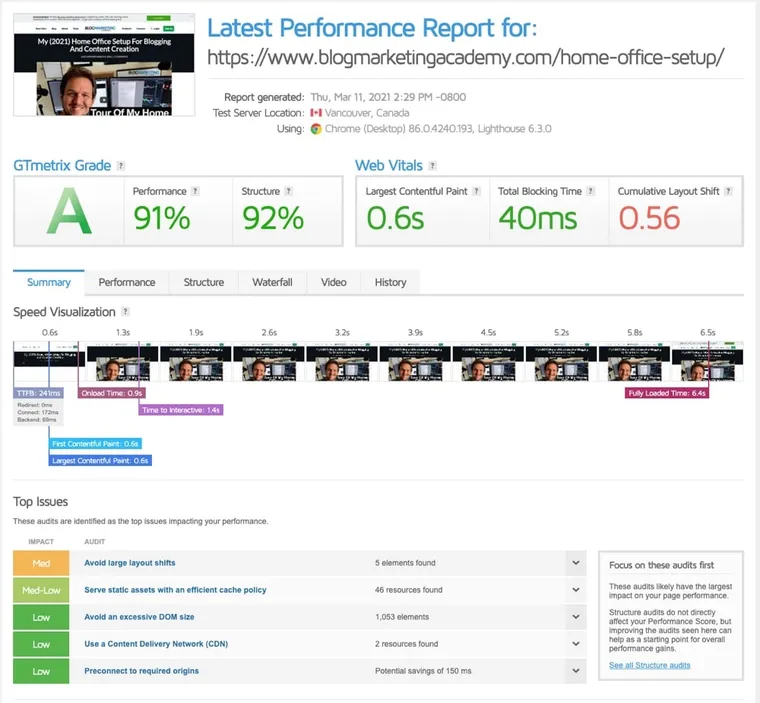Expand Content Delivery Network audit chevron
Screen dimensions: 760x703
[x=576, y=644]
